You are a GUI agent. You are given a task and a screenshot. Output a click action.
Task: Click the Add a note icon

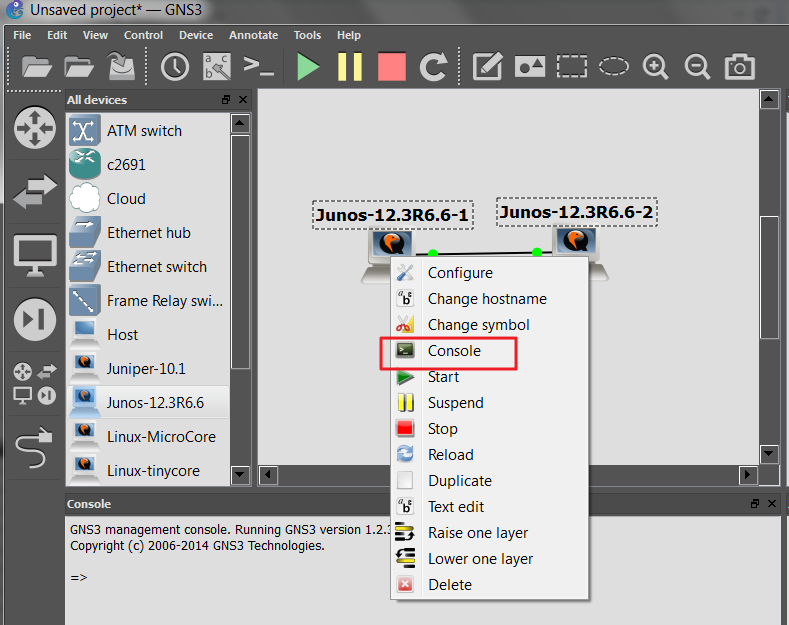(487, 66)
